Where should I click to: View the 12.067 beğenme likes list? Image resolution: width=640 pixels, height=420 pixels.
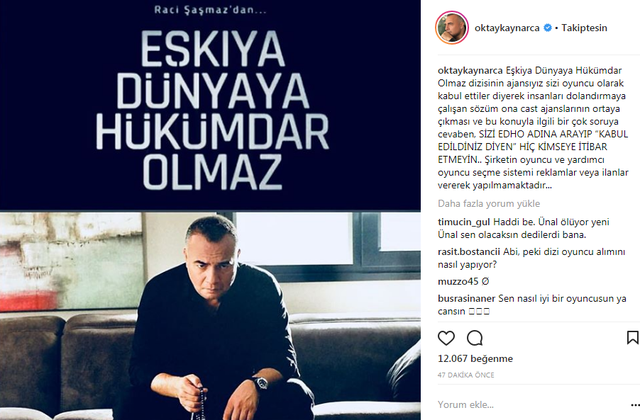(475, 359)
